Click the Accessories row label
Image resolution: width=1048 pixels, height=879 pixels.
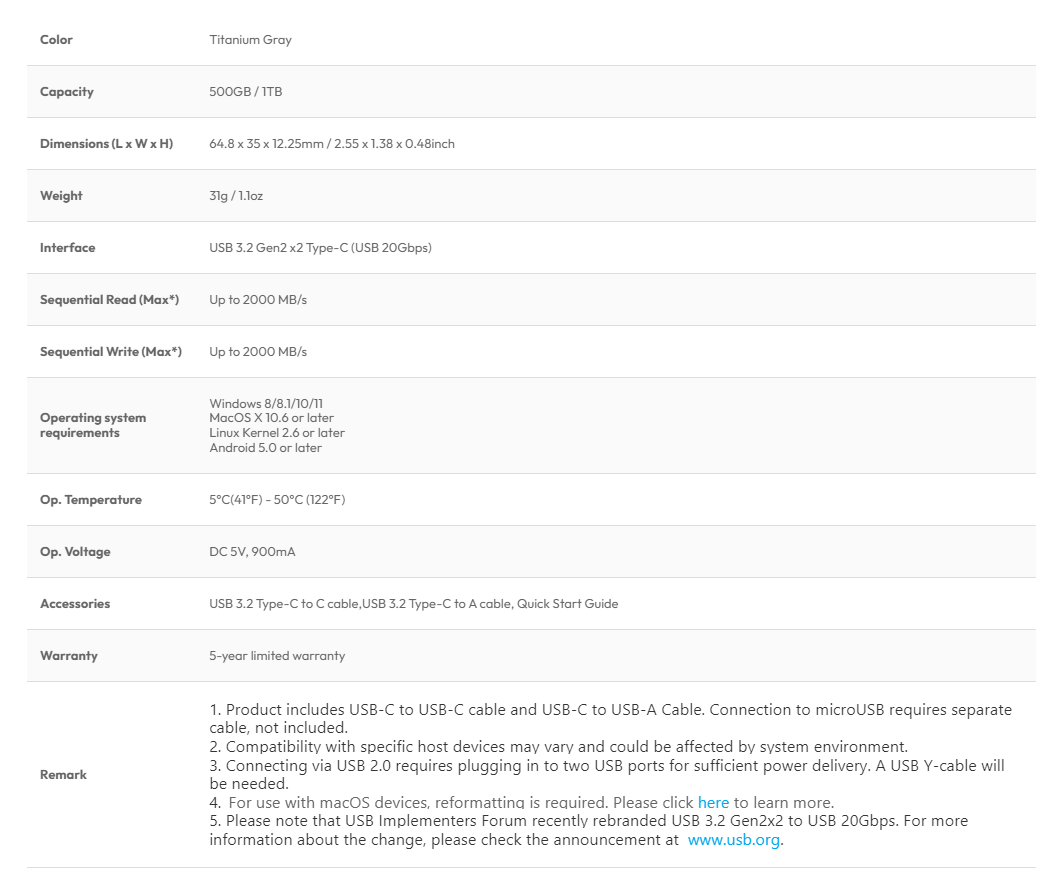[75, 604]
